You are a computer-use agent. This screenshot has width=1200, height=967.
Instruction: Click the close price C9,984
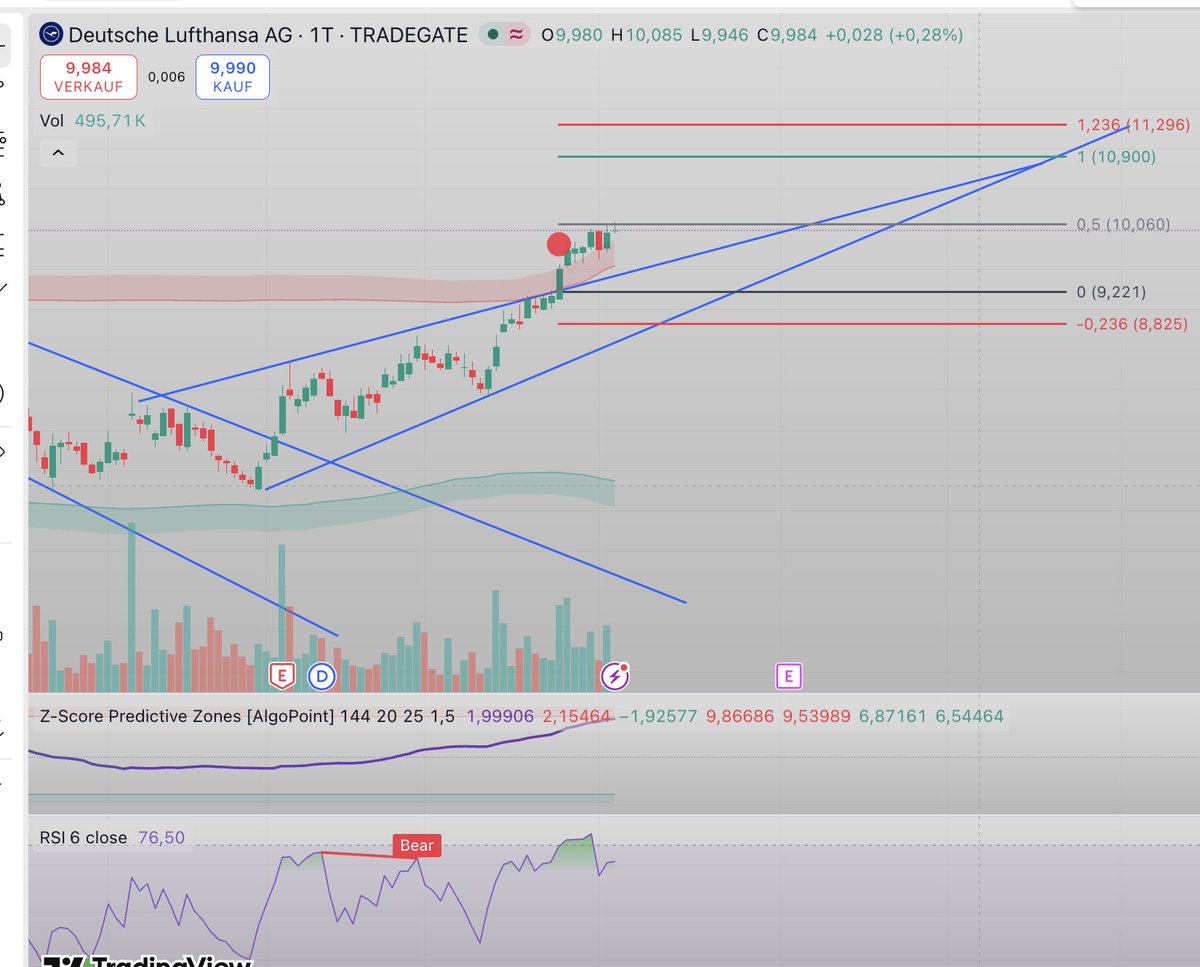(x=786, y=35)
